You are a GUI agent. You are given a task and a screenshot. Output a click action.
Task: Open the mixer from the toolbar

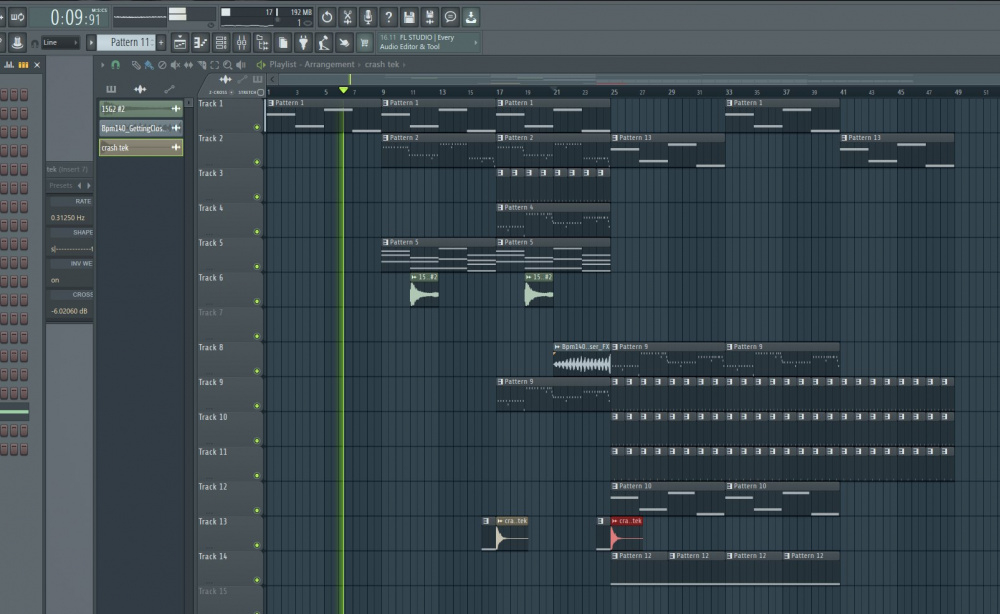[242, 43]
